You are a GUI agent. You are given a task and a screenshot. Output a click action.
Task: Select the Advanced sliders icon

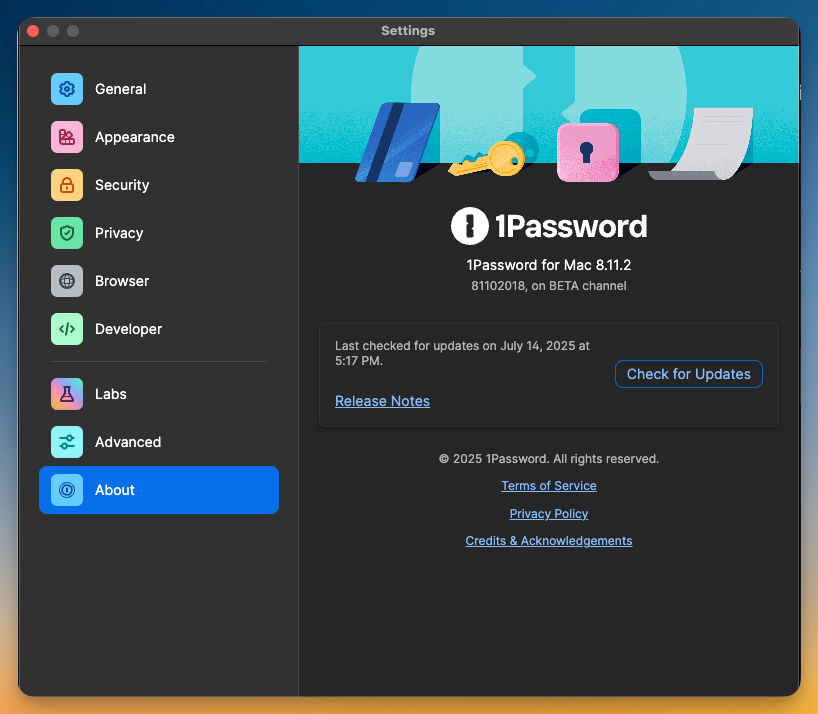[67, 442]
